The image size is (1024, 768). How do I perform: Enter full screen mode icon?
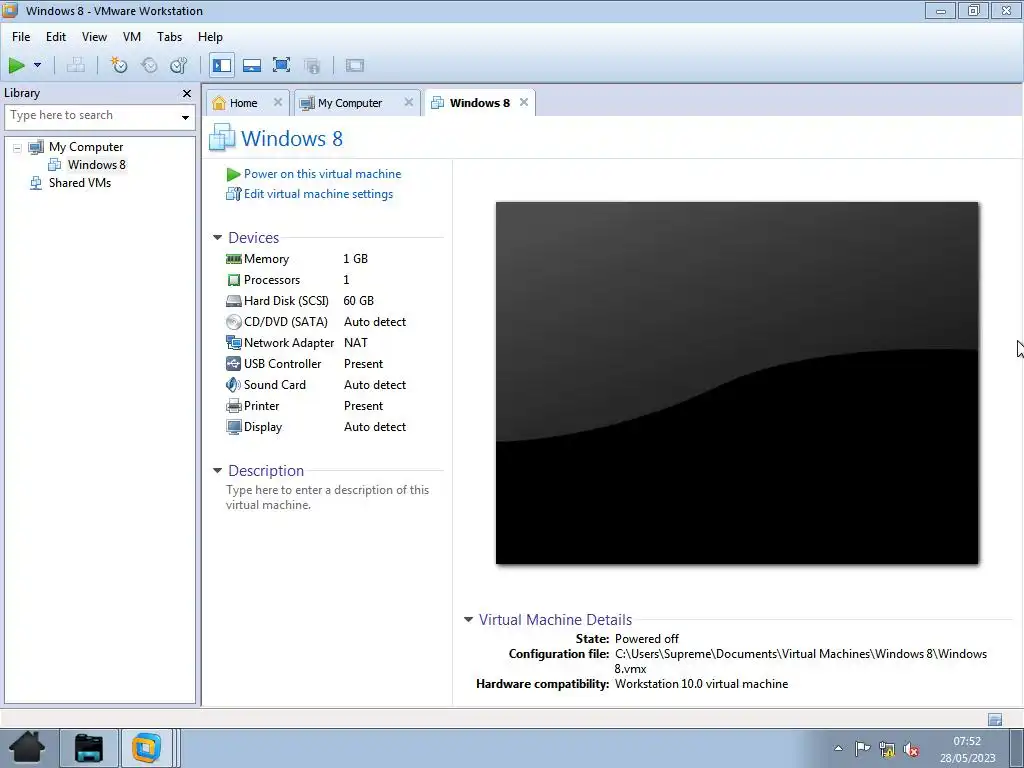click(281, 65)
